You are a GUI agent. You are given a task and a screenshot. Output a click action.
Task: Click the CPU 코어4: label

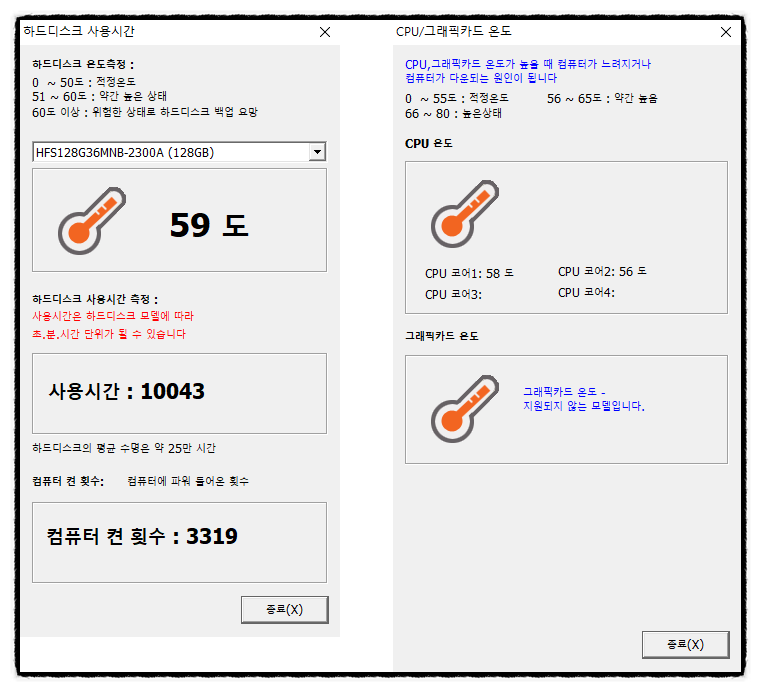(586, 293)
